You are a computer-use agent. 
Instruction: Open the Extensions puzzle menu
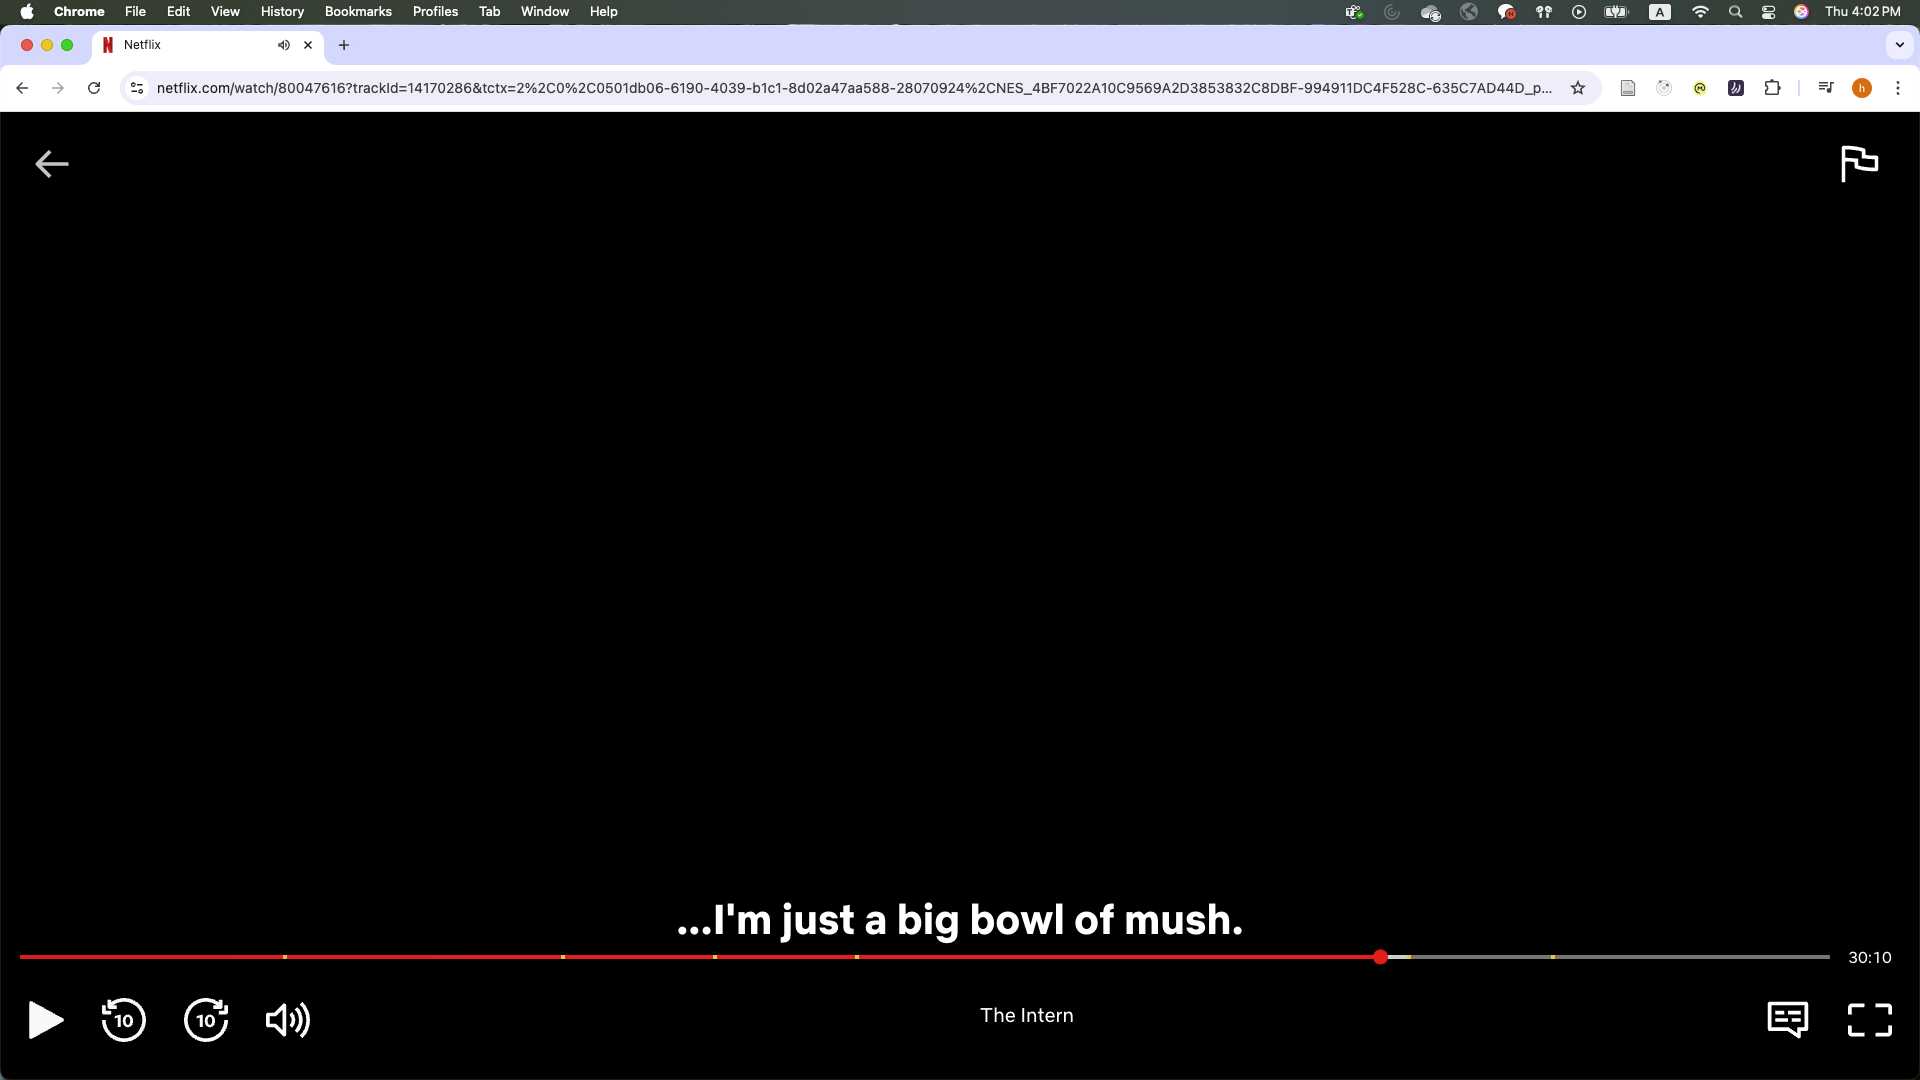click(x=1772, y=88)
